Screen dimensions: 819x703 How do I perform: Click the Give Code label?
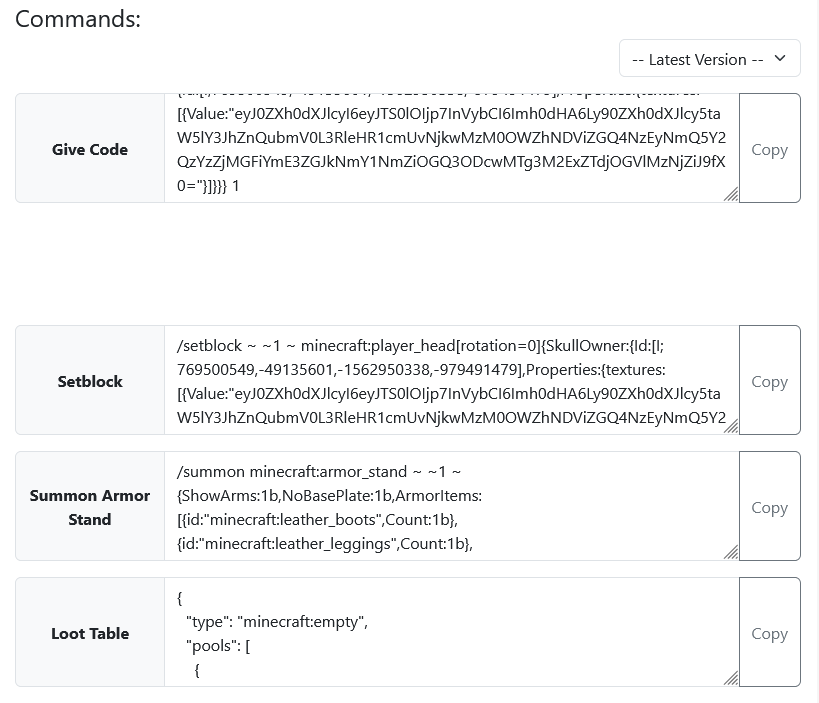(x=90, y=149)
